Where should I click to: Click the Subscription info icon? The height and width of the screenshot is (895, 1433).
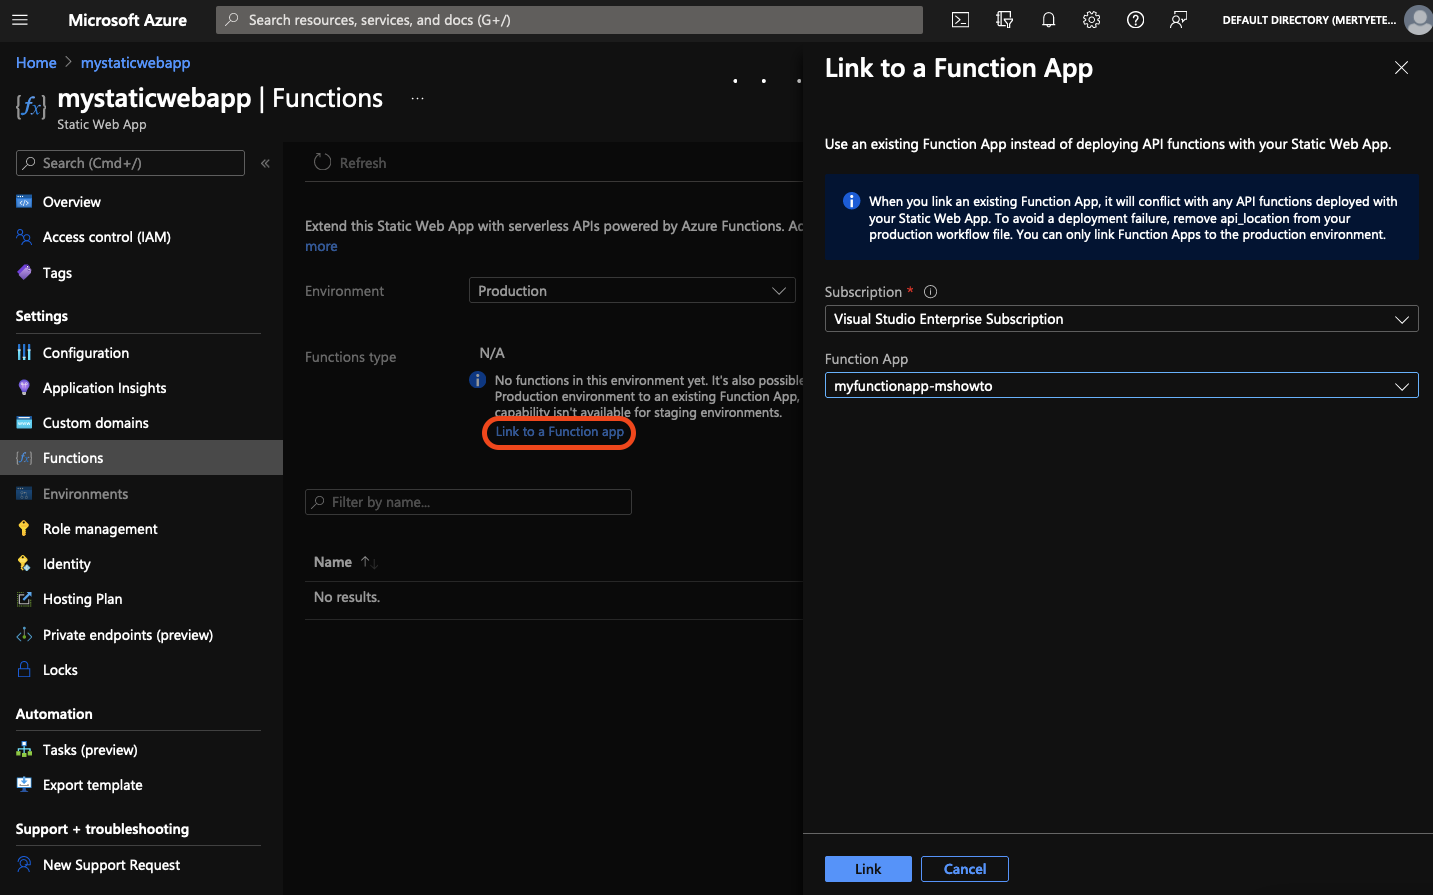coord(930,292)
